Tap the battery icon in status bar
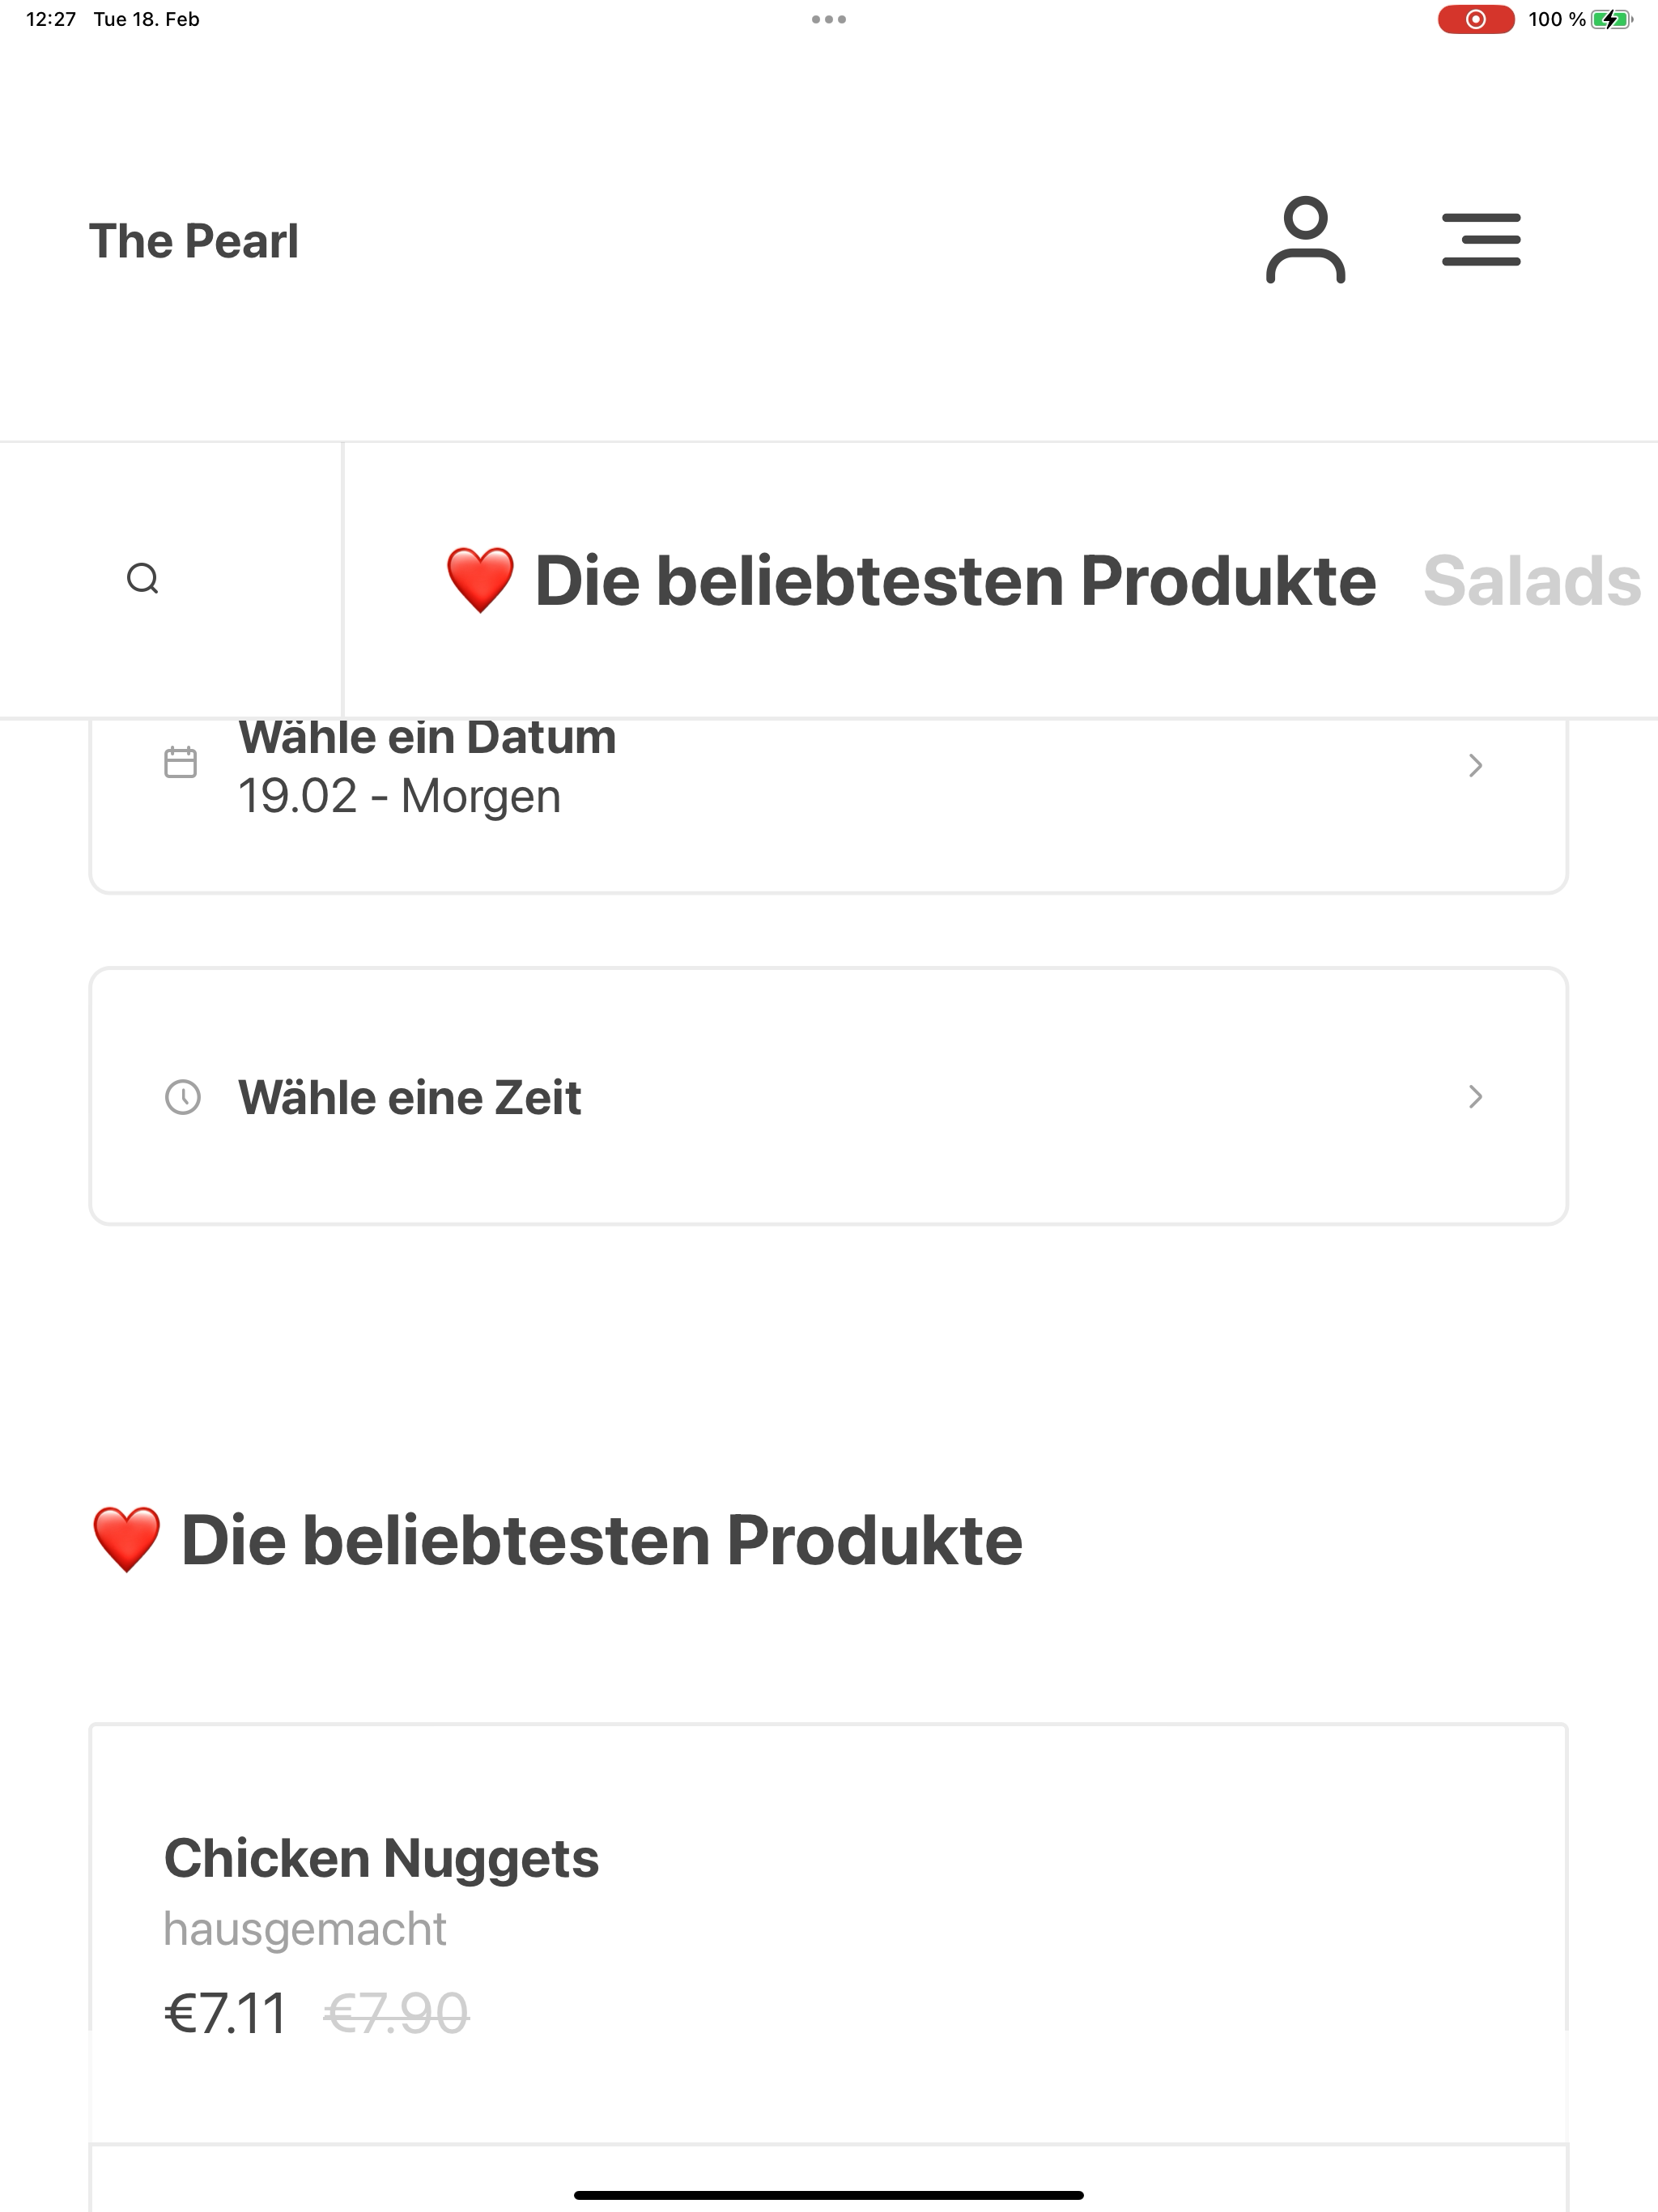This screenshot has height=2212, width=1658. [x=1611, y=19]
